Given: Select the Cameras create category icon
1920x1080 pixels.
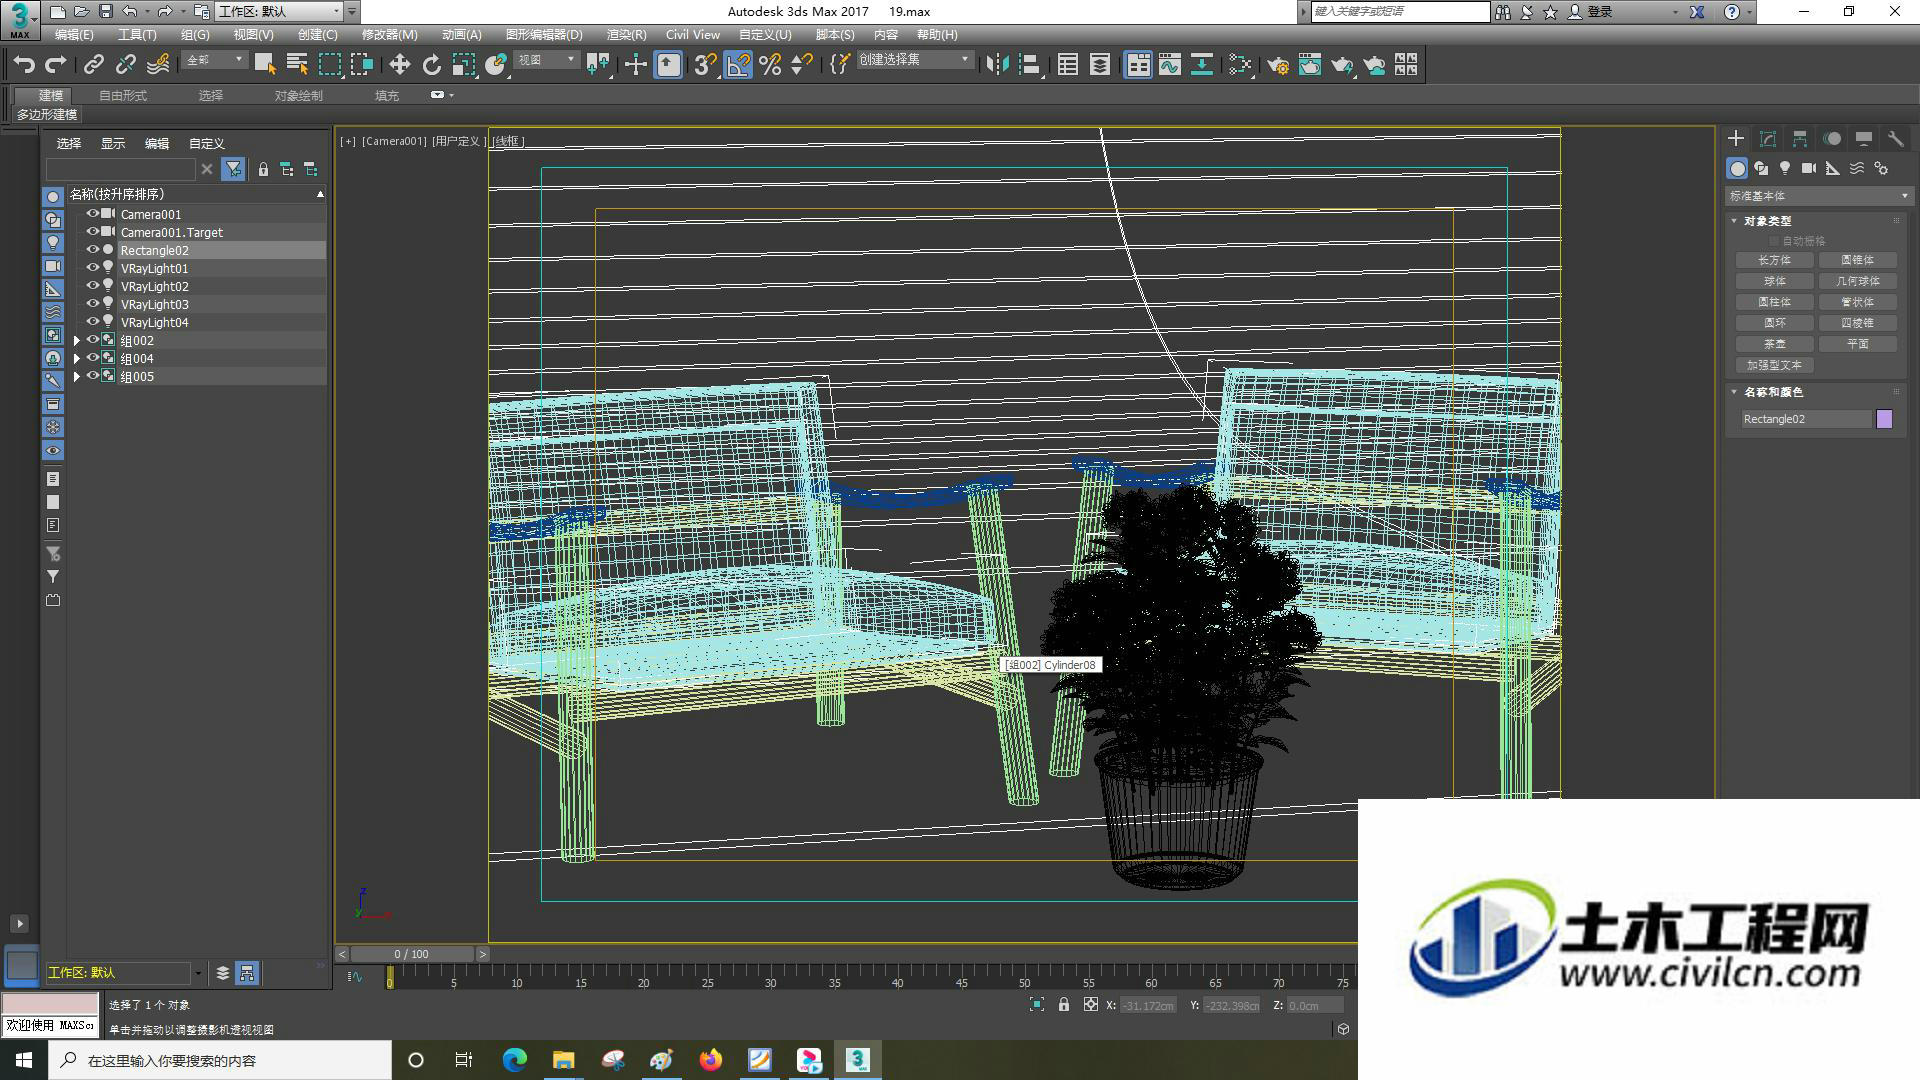Looking at the screenshot, I should (1809, 168).
